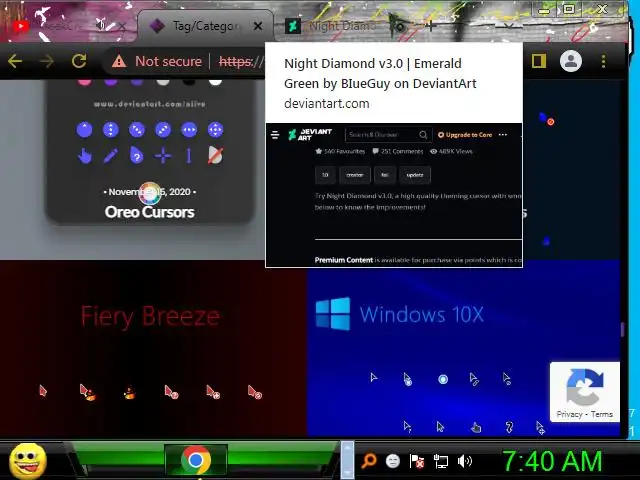Click the taskbar overflow scroll button
Viewport: 640px width, 480px height.
click(x=347, y=460)
